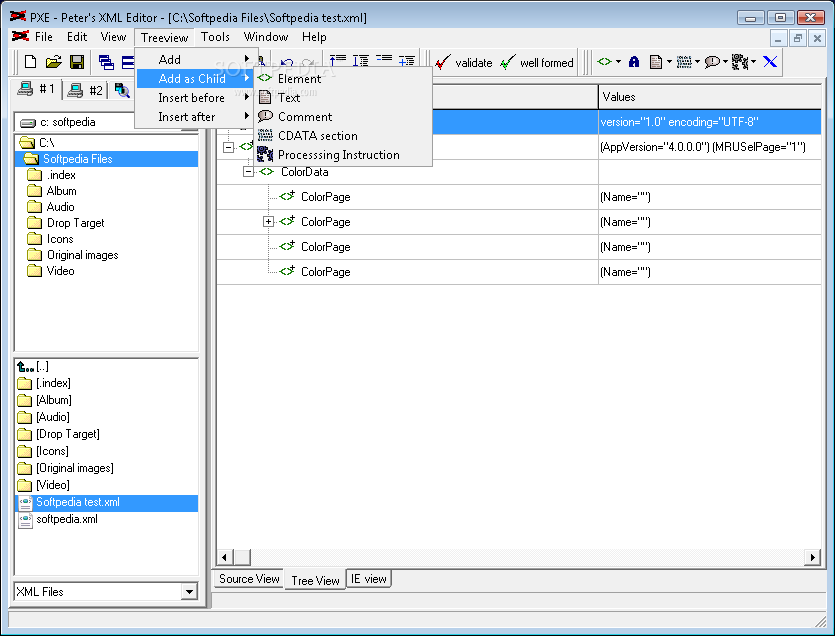Click the CDATA section toolbar icon
The height and width of the screenshot is (636, 835).
click(684, 62)
